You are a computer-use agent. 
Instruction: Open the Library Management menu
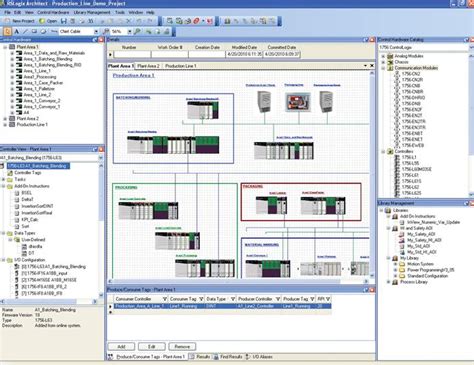[x=92, y=12]
